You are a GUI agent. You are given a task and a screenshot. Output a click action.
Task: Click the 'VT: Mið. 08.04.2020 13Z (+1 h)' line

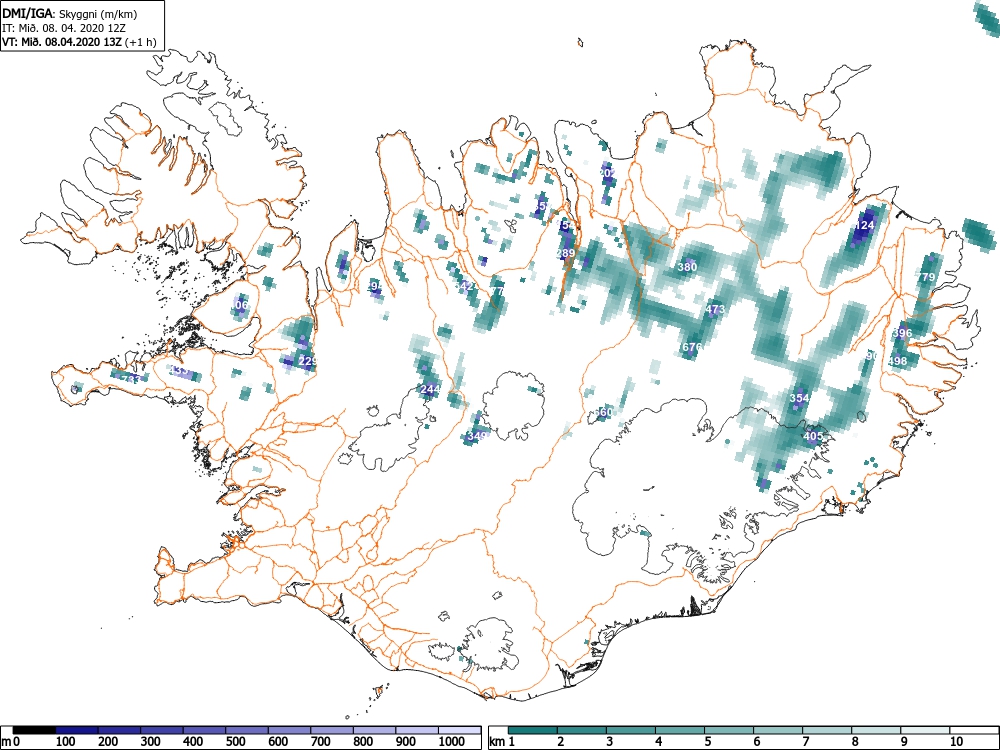[x=79, y=42]
